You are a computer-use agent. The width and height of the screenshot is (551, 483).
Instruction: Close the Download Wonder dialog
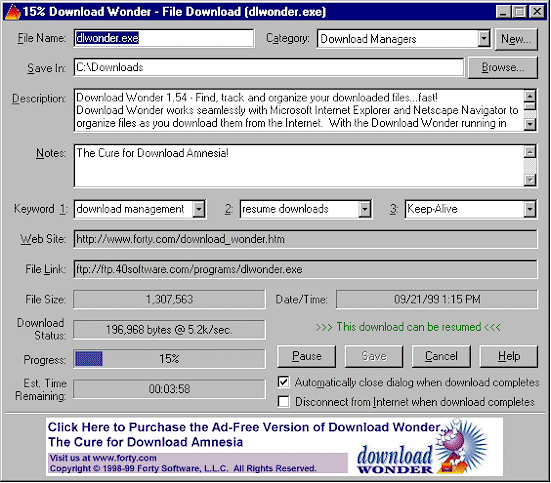point(537,12)
